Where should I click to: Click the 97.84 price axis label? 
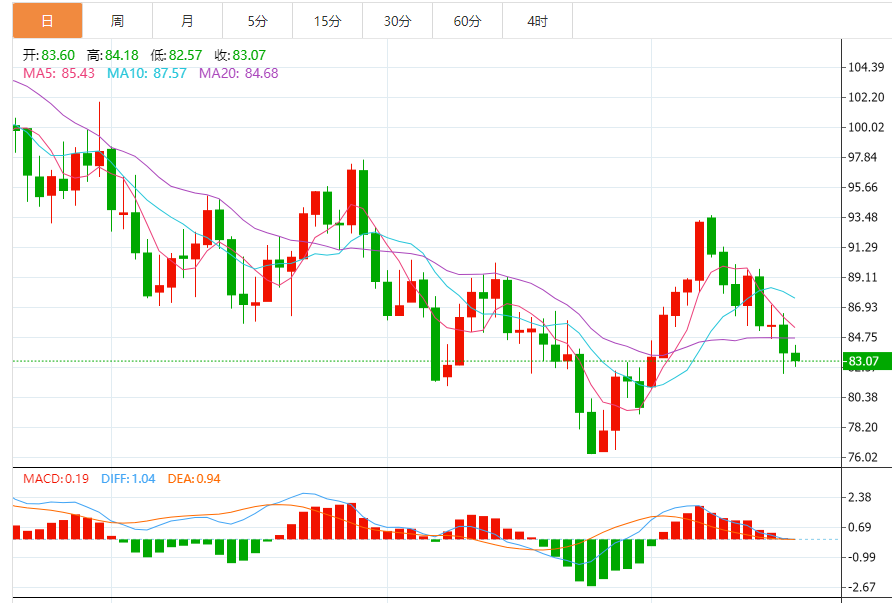click(862, 157)
